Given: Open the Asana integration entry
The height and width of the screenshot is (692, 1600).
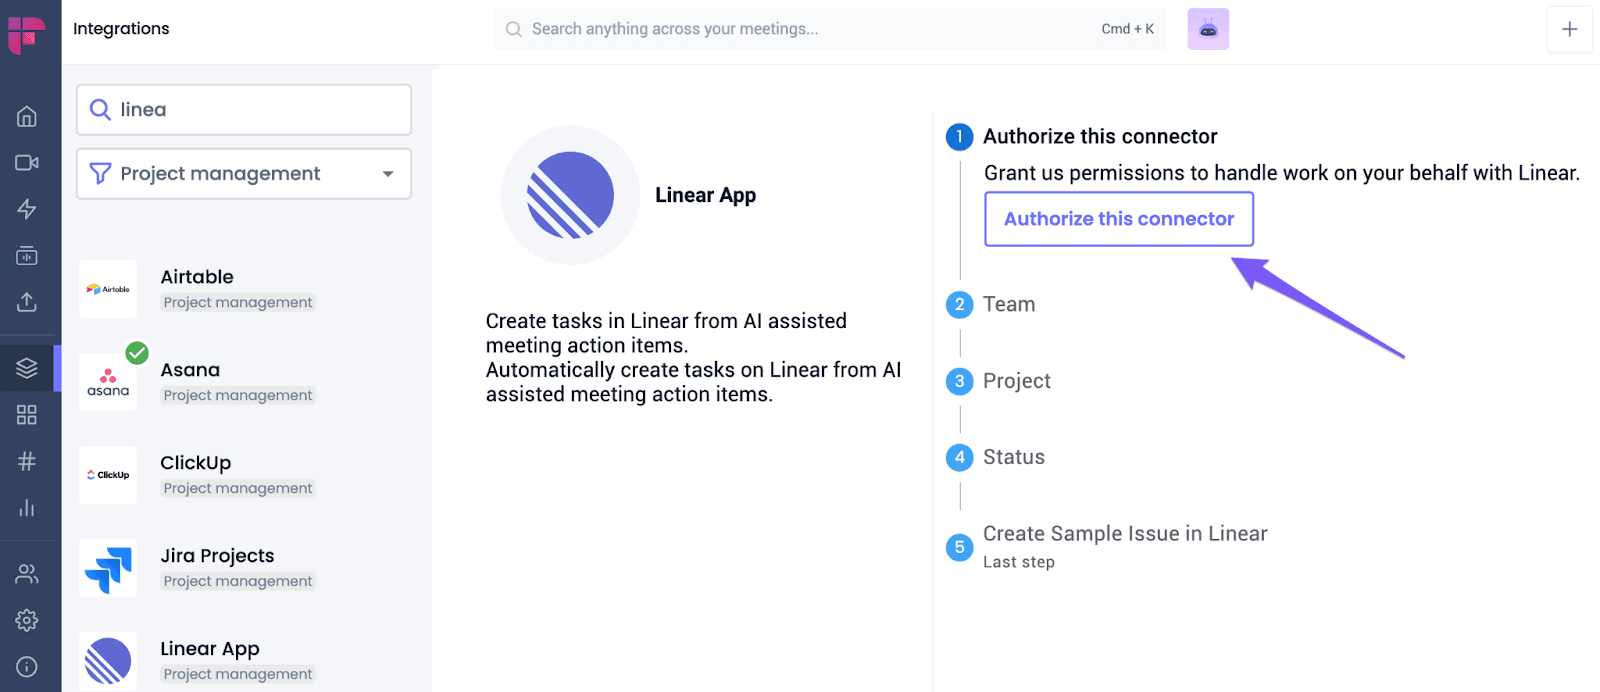Looking at the screenshot, I should [244, 382].
